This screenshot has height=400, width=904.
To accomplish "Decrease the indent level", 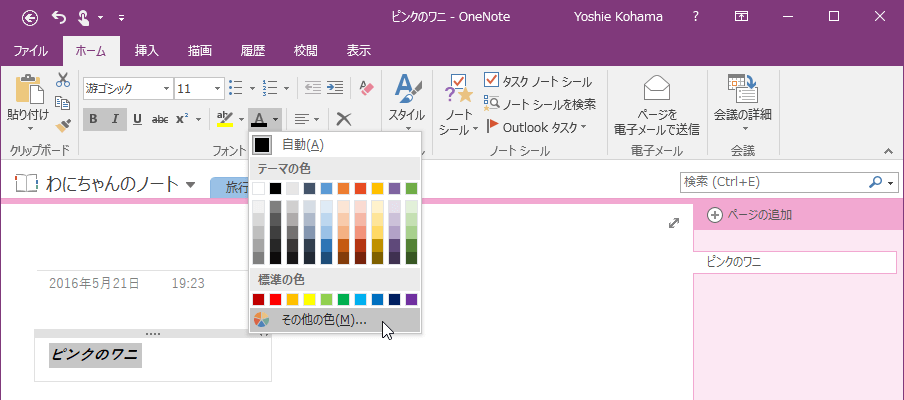I will click(313, 88).
